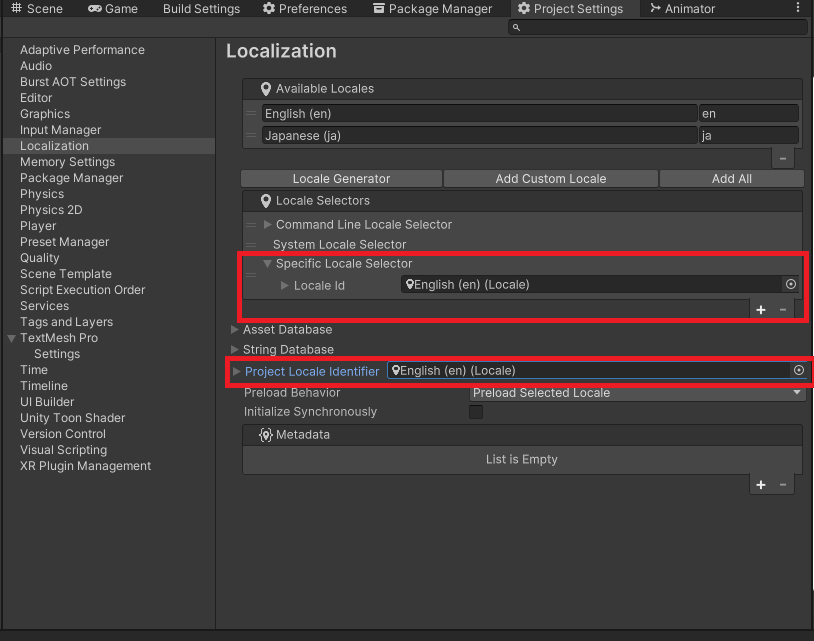The height and width of the screenshot is (641, 814).
Task: Open Version Control settings
Action: pyautogui.click(x=63, y=434)
